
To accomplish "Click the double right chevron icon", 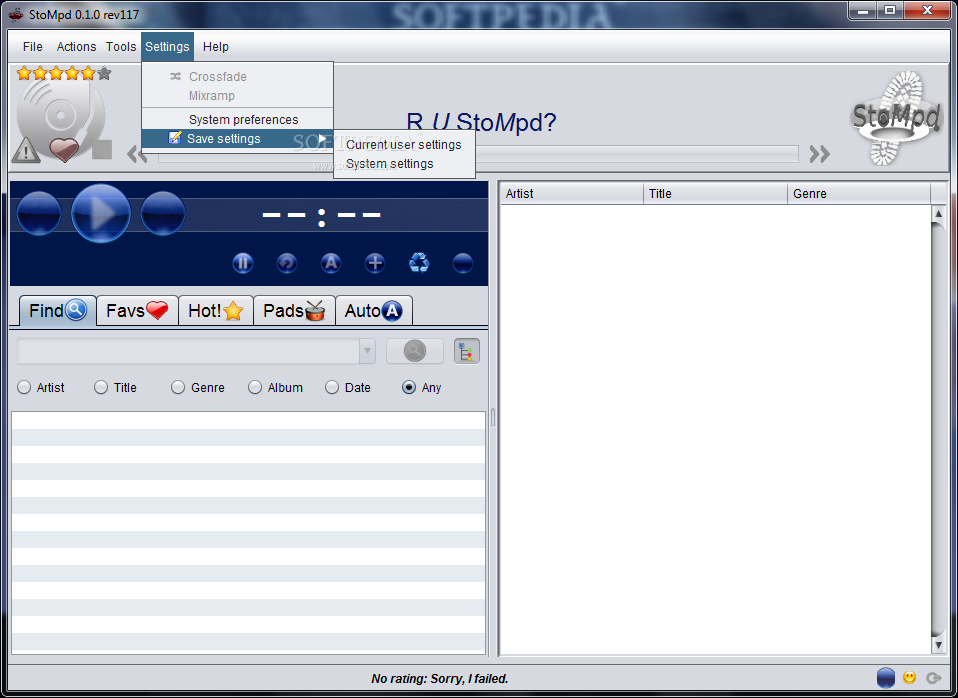I will 819,154.
